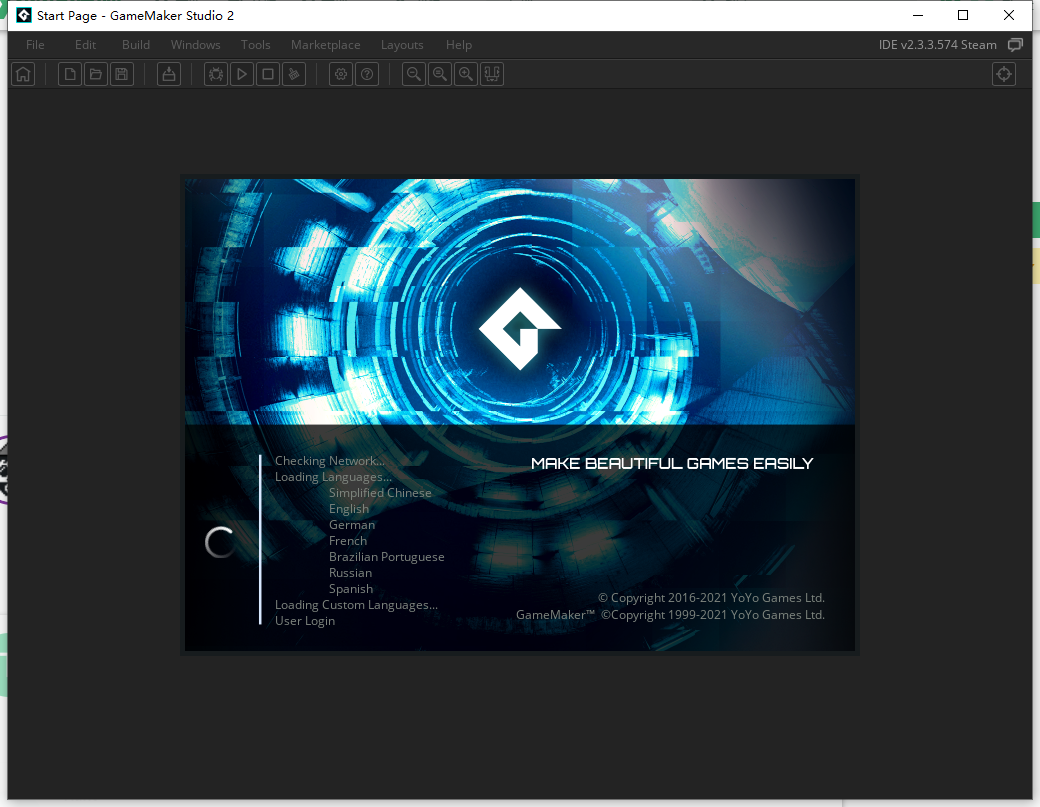Viewport: 1040px width, 807px height.
Task: Click 'Russian' in language list
Action: 351,572
